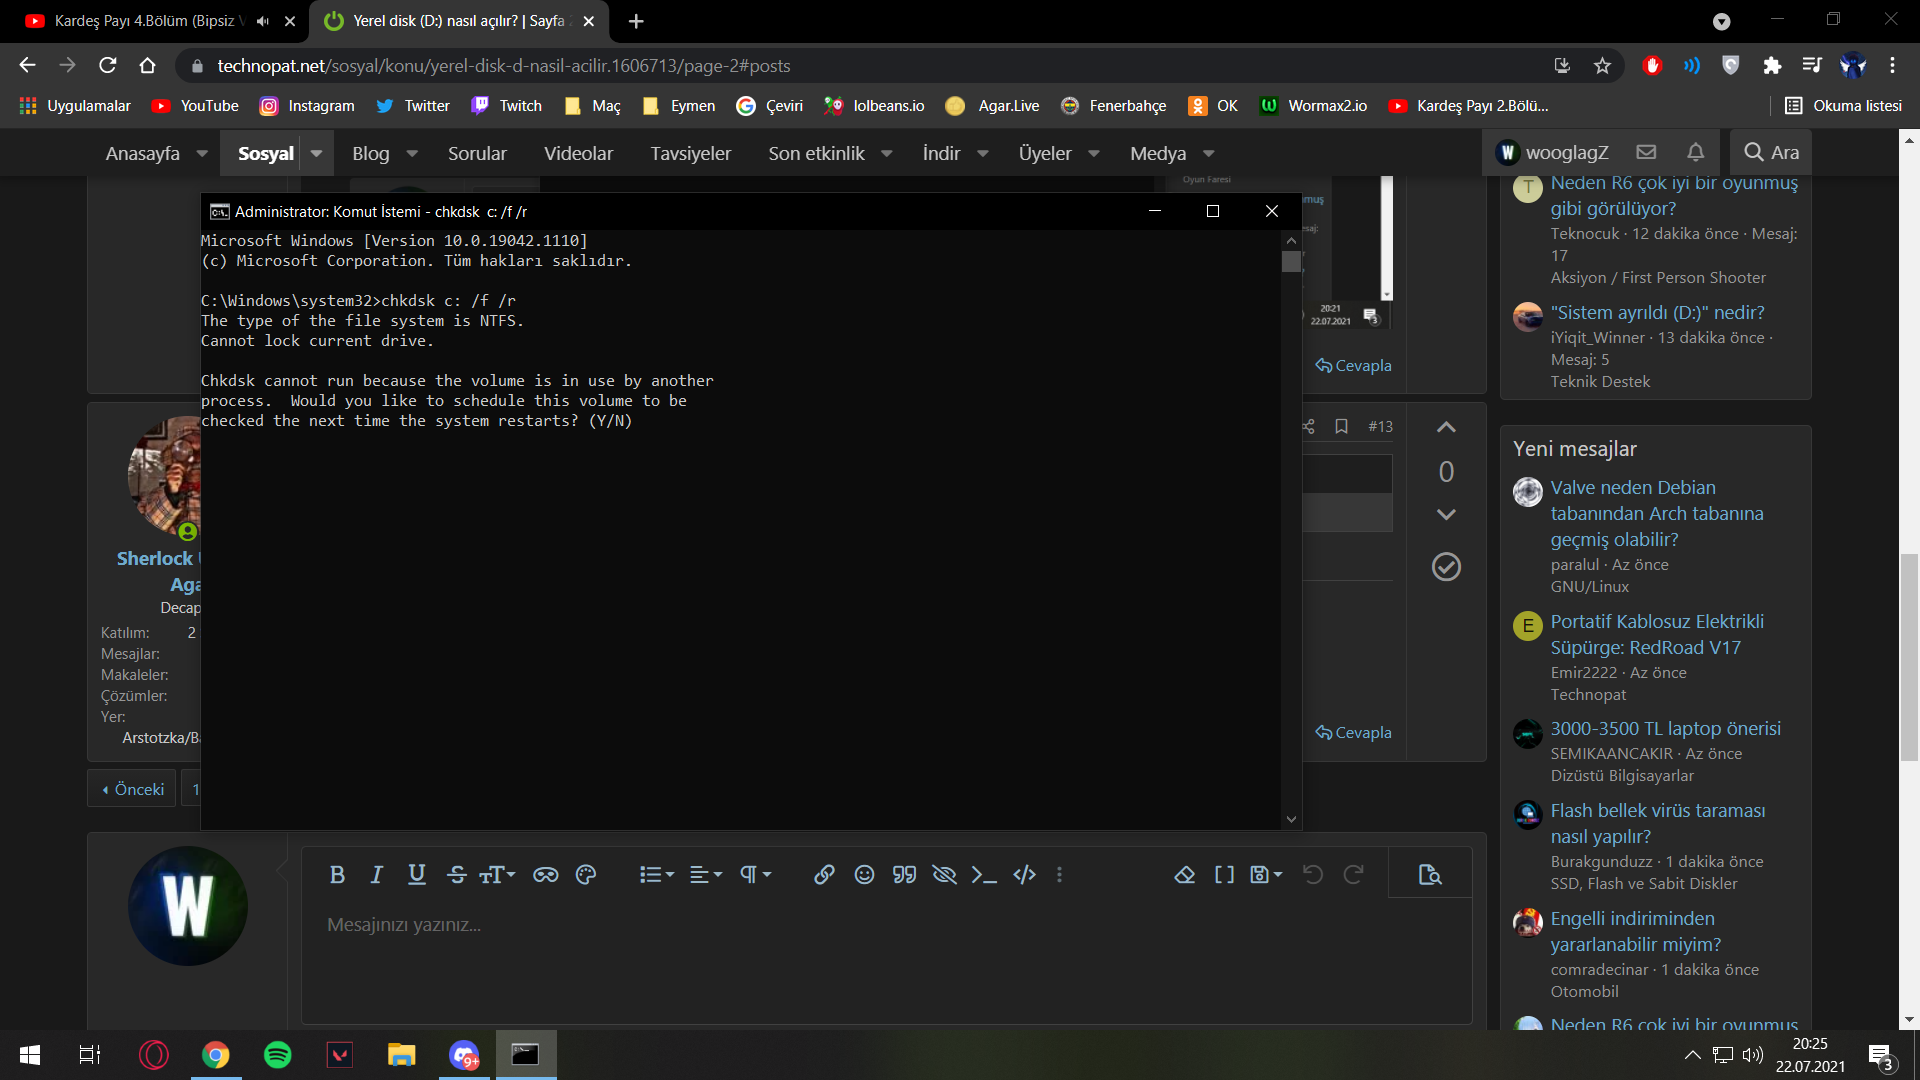
Task: Click the Önceki page button
Action: pyautogui.click(x=133, y=789)
